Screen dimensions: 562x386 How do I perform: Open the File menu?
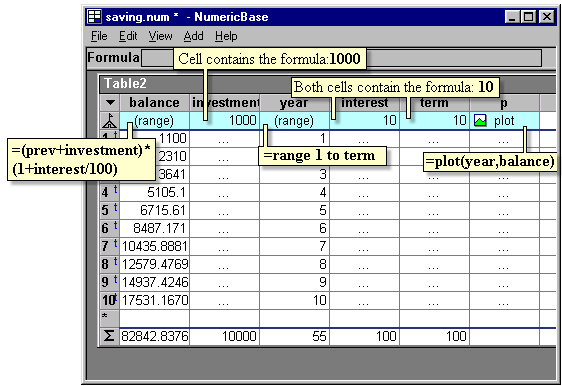click(99, 36)
